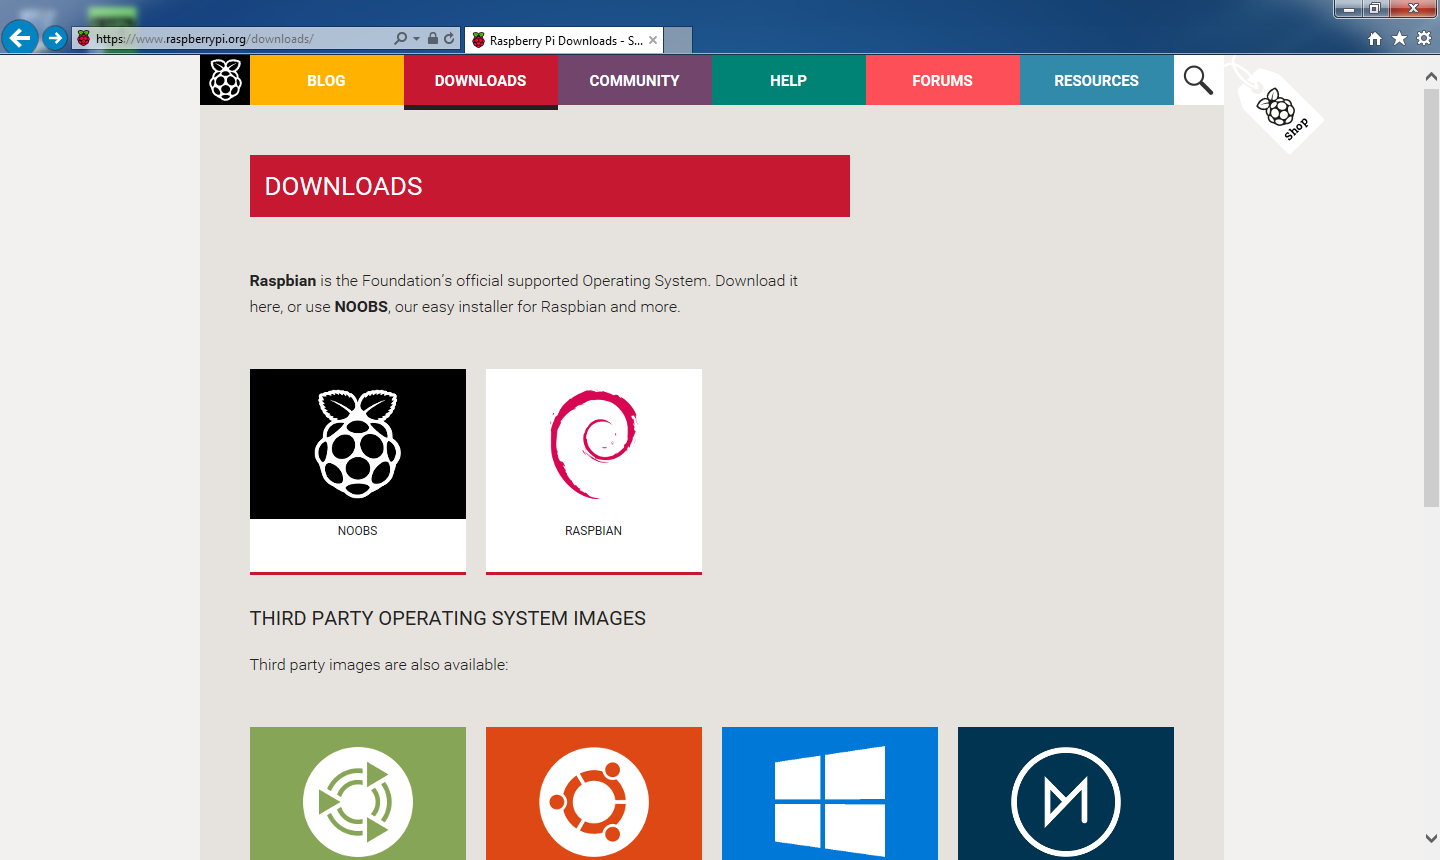Open the HELP navigation item
Image resolution: width=1440 pixels, height=860 pixels.
click(788, 80)
